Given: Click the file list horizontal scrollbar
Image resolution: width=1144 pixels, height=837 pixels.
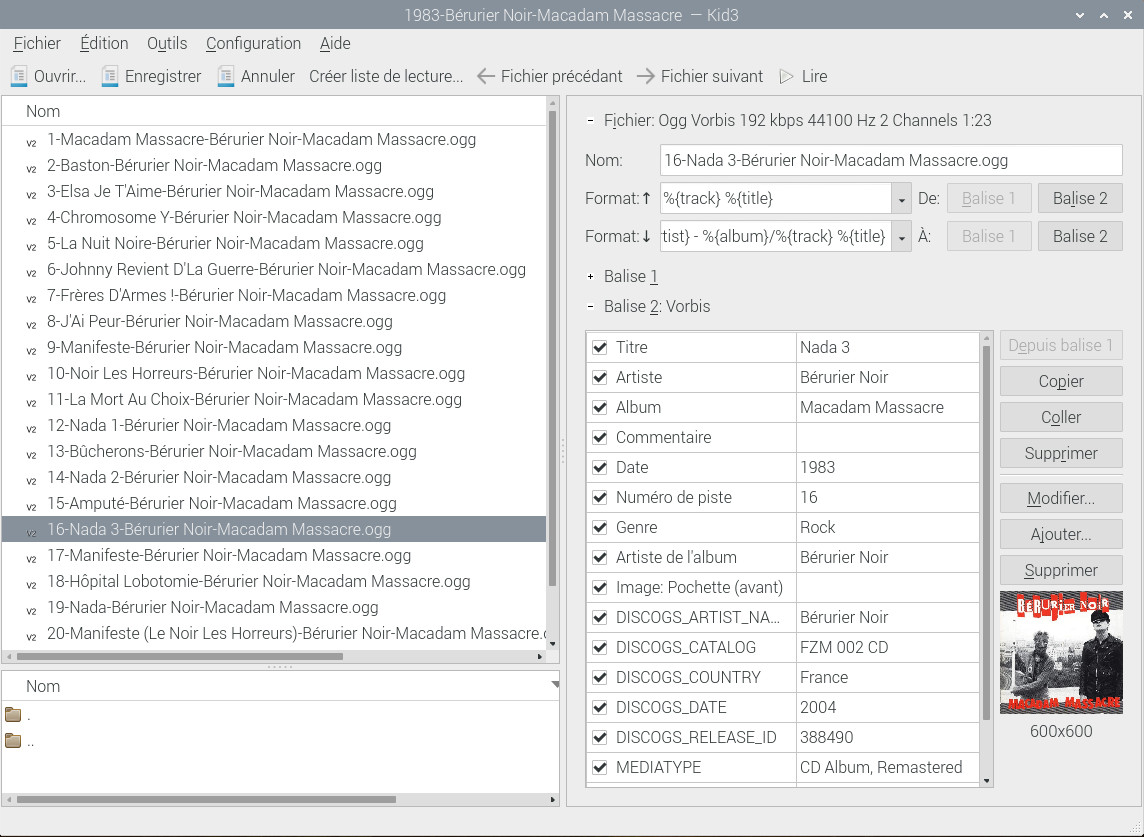Looking at the screenshot, I should click(x=180, y=657).
